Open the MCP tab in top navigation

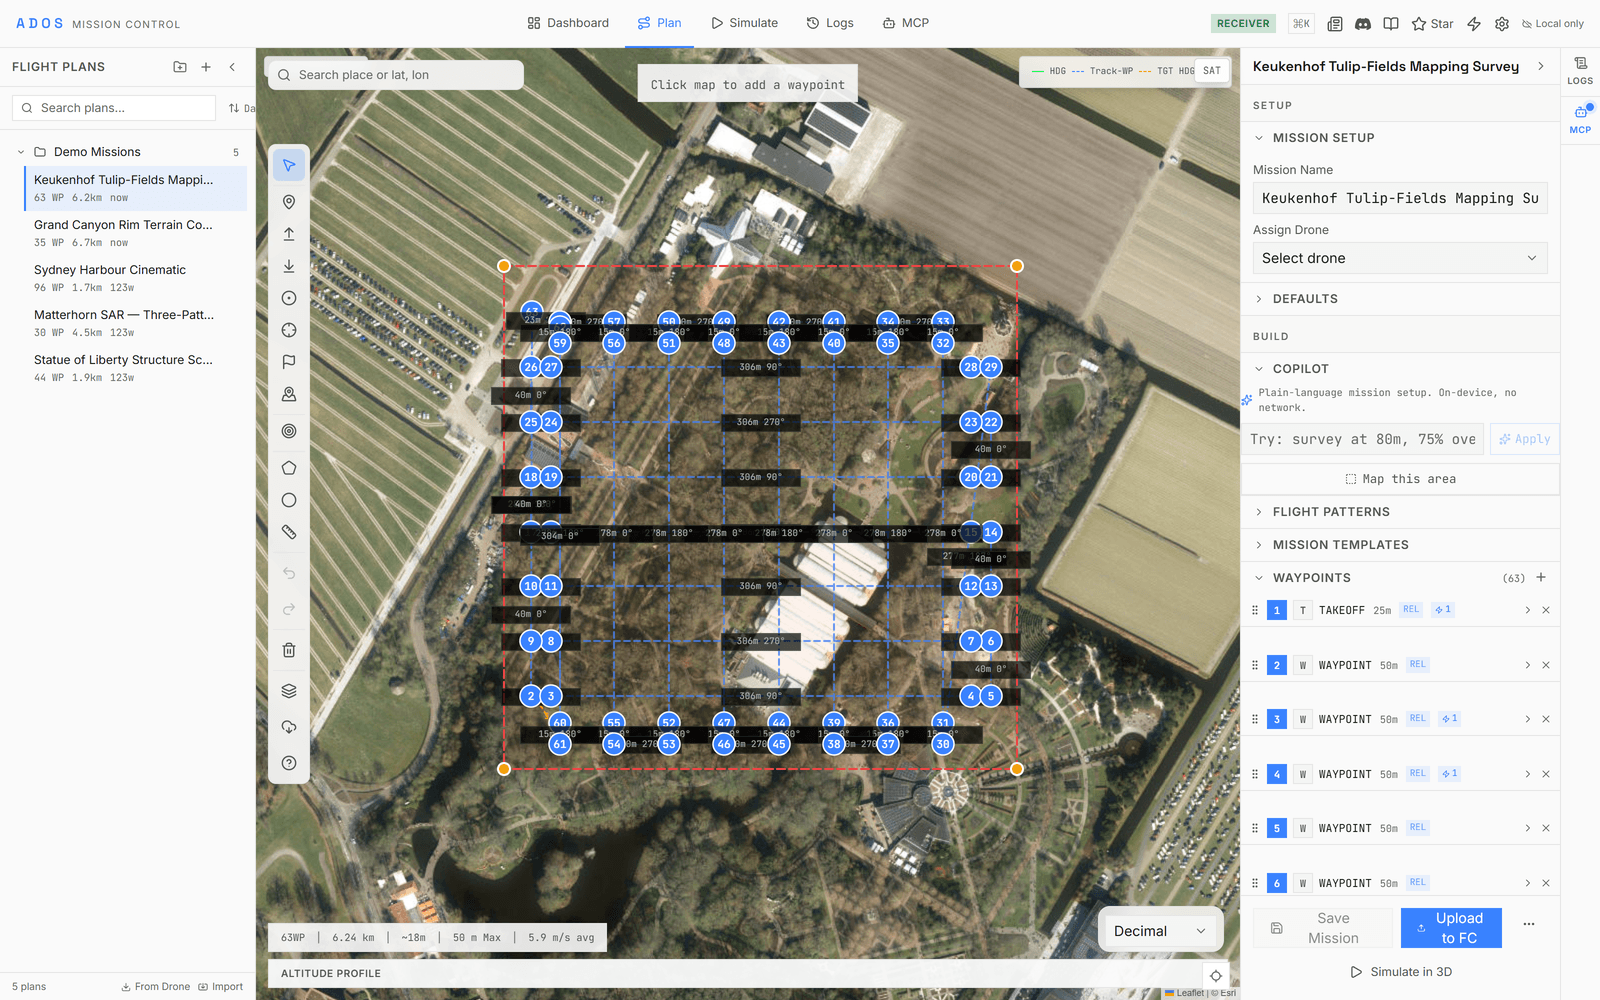906,23
